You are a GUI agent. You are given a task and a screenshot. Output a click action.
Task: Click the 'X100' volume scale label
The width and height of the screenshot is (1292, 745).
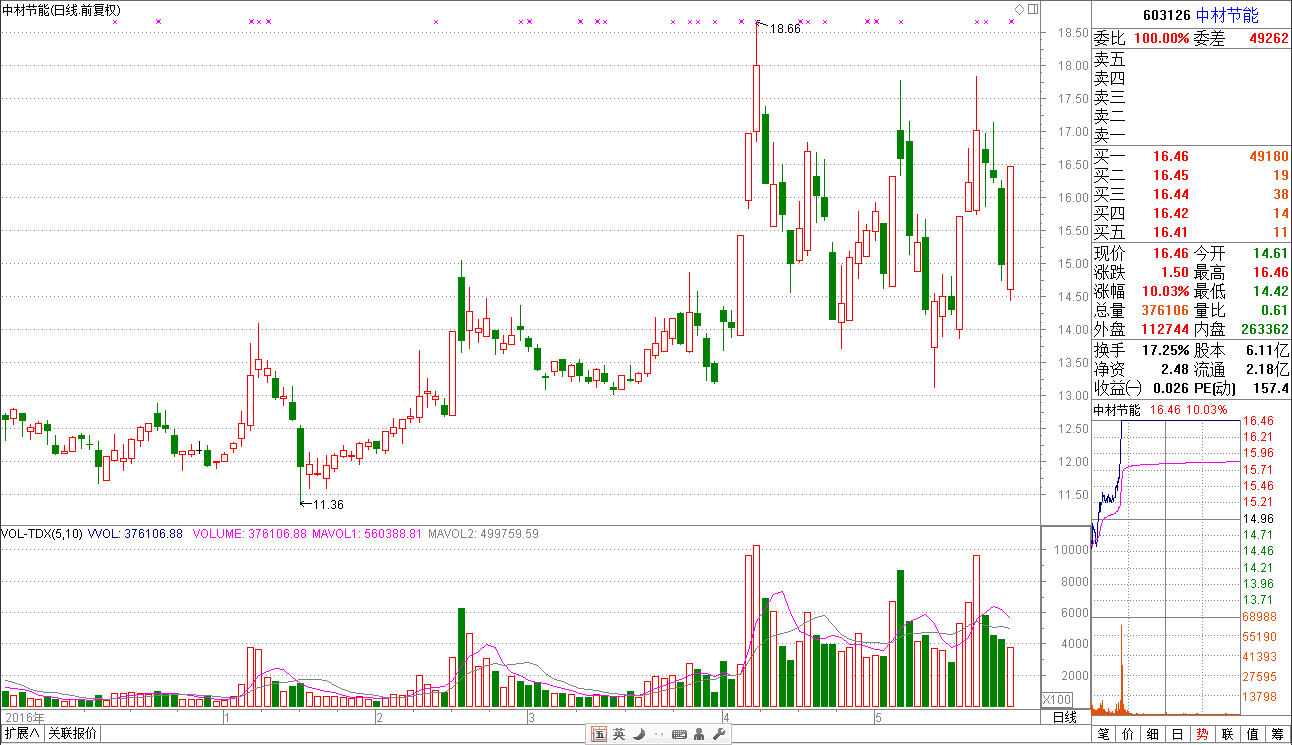(x=1057, y=700)
